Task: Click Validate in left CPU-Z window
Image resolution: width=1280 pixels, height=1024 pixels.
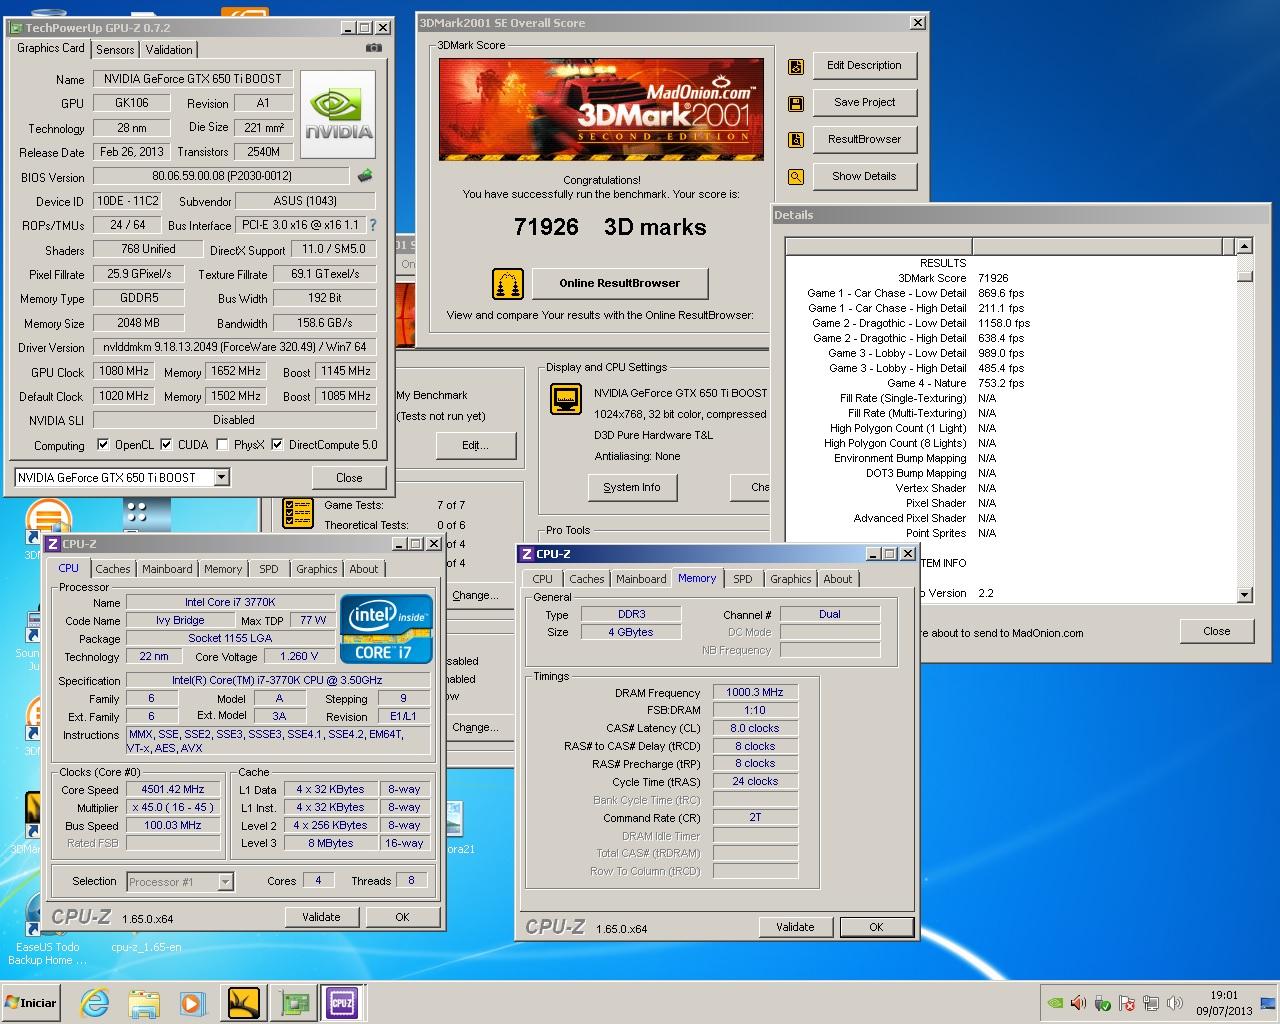Action: point(321,917)
